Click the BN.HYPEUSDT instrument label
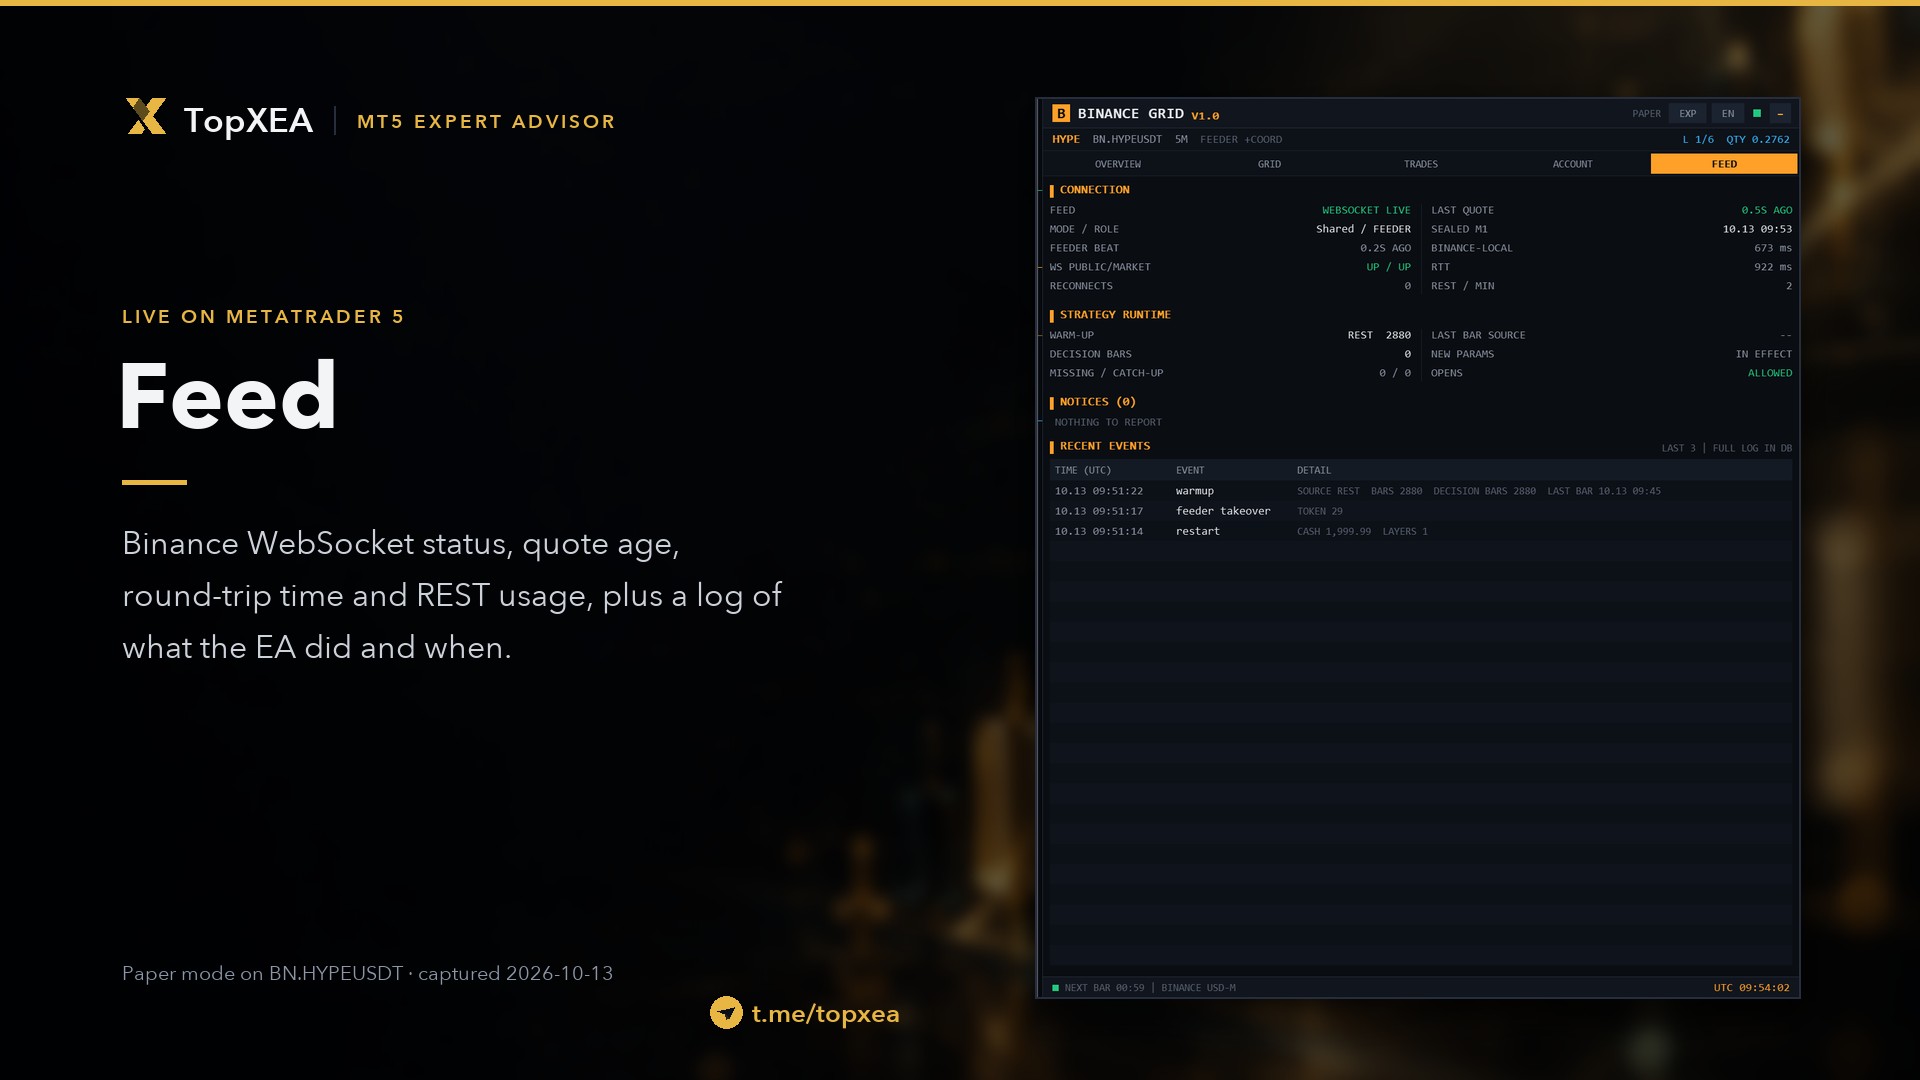The image size is (1920, 1080). tap(1127, 140)
